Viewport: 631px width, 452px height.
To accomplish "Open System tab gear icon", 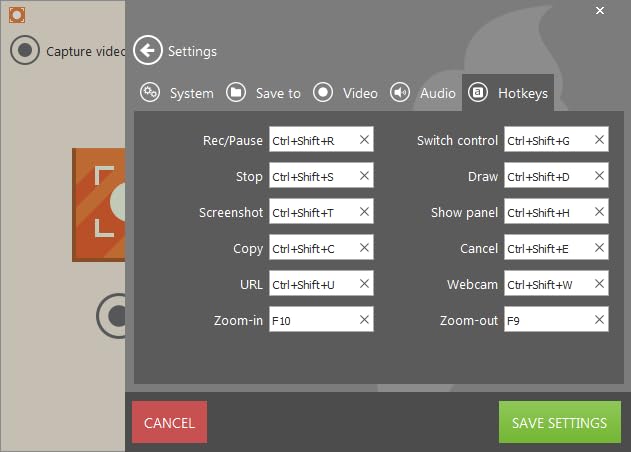I will [x=150, y=93].
